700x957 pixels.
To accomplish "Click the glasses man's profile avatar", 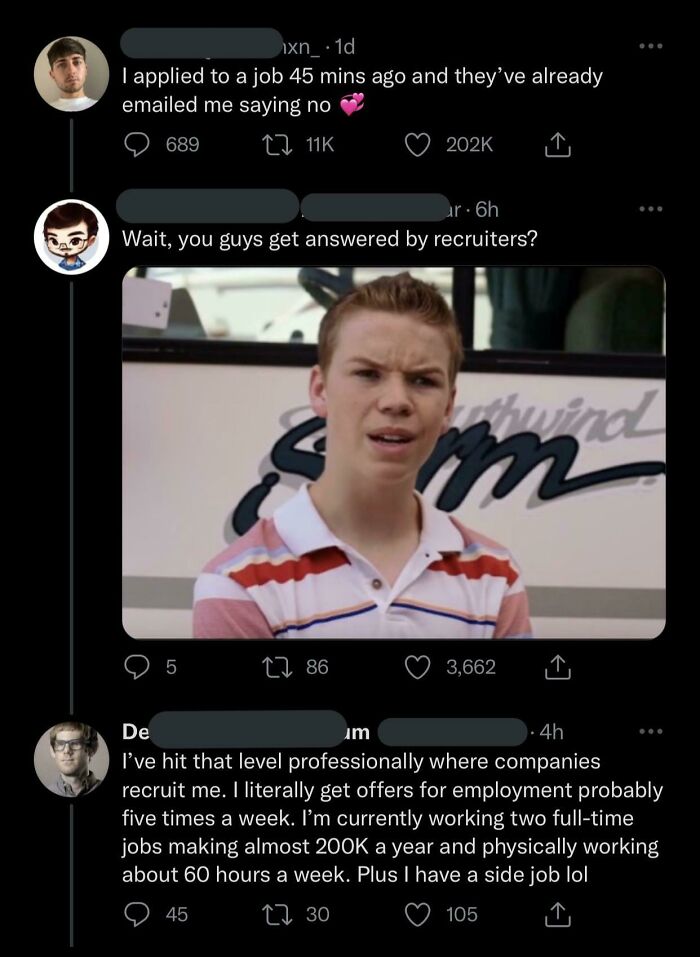I will [71, 758].
